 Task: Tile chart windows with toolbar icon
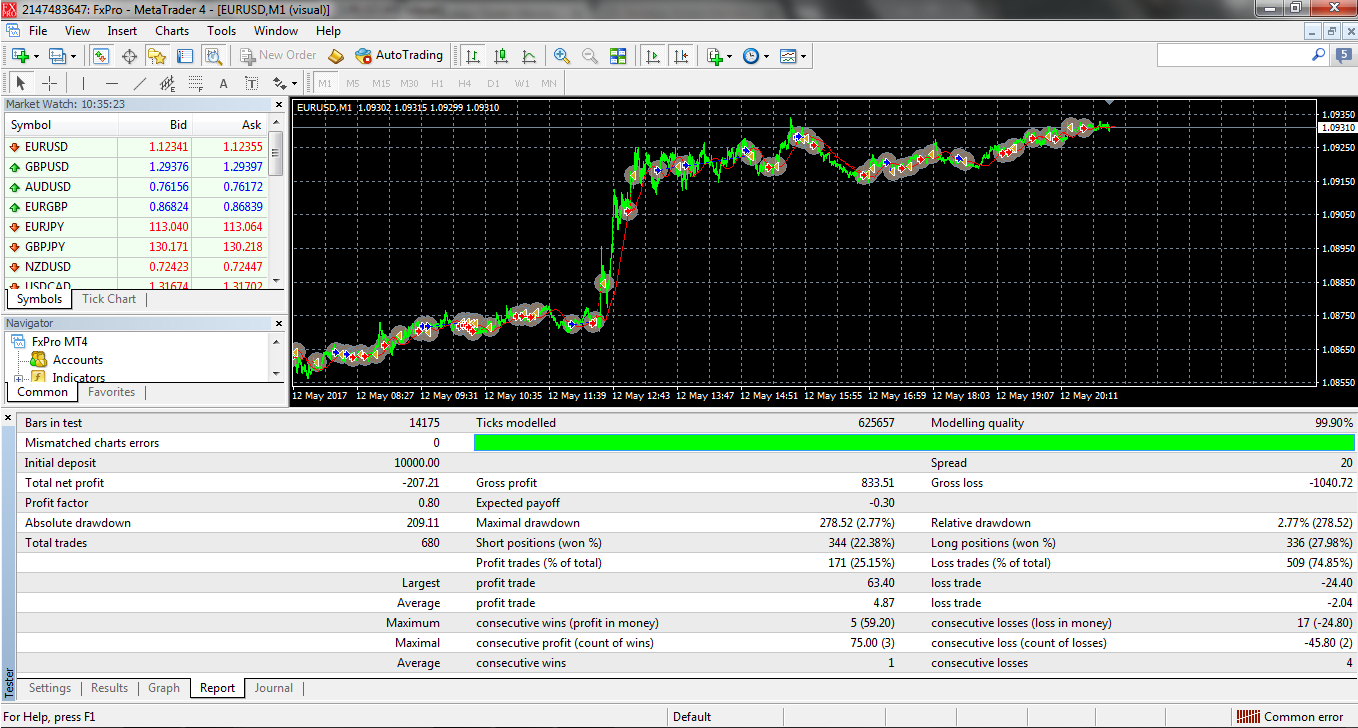click(x=618, y=56)
